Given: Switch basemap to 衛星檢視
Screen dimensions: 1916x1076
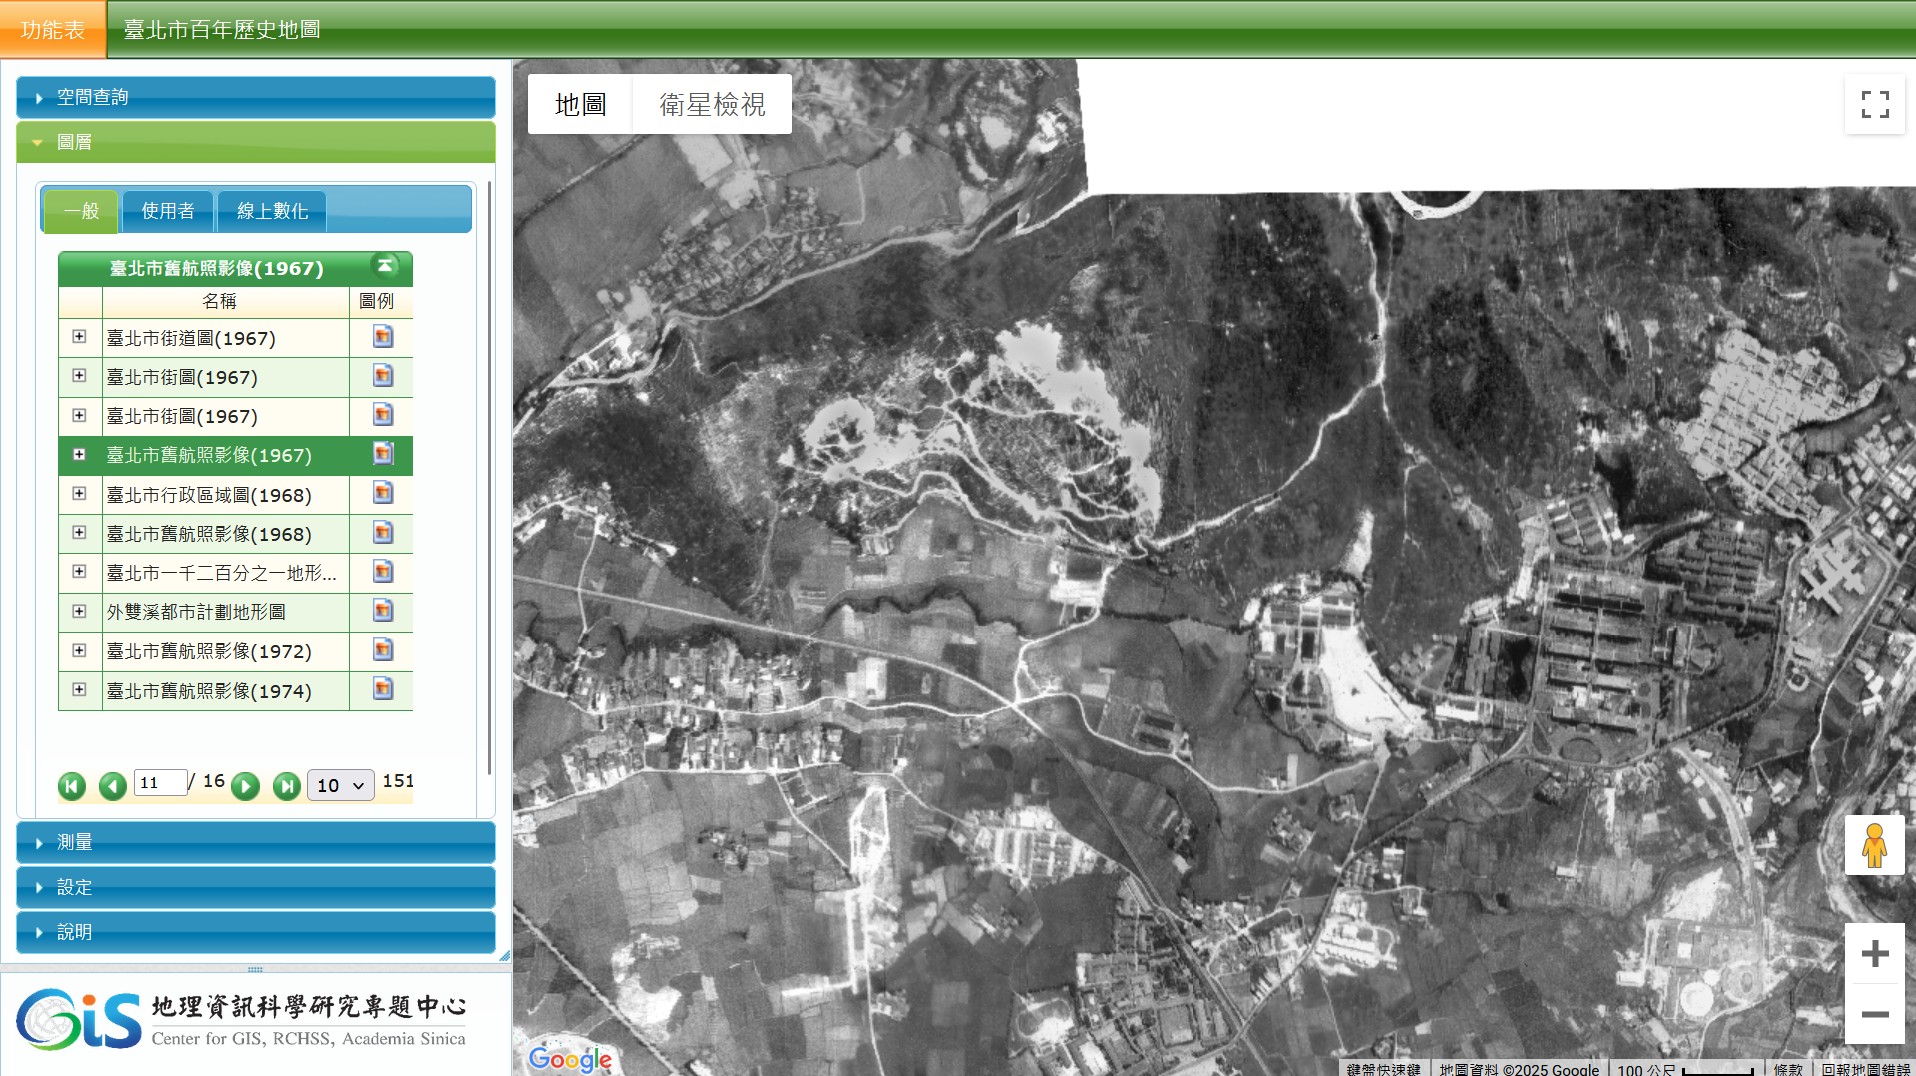Looking at the screenshot, I should tap(712, 104).
